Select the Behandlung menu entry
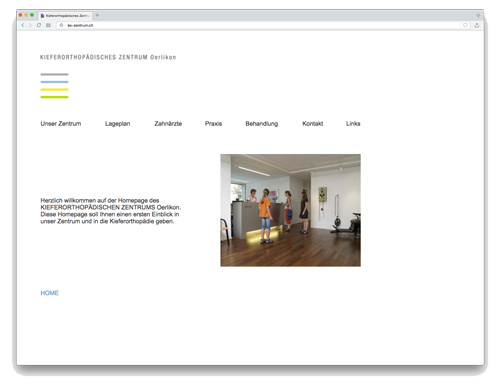The image size is (500, 388). pos(262,124)
